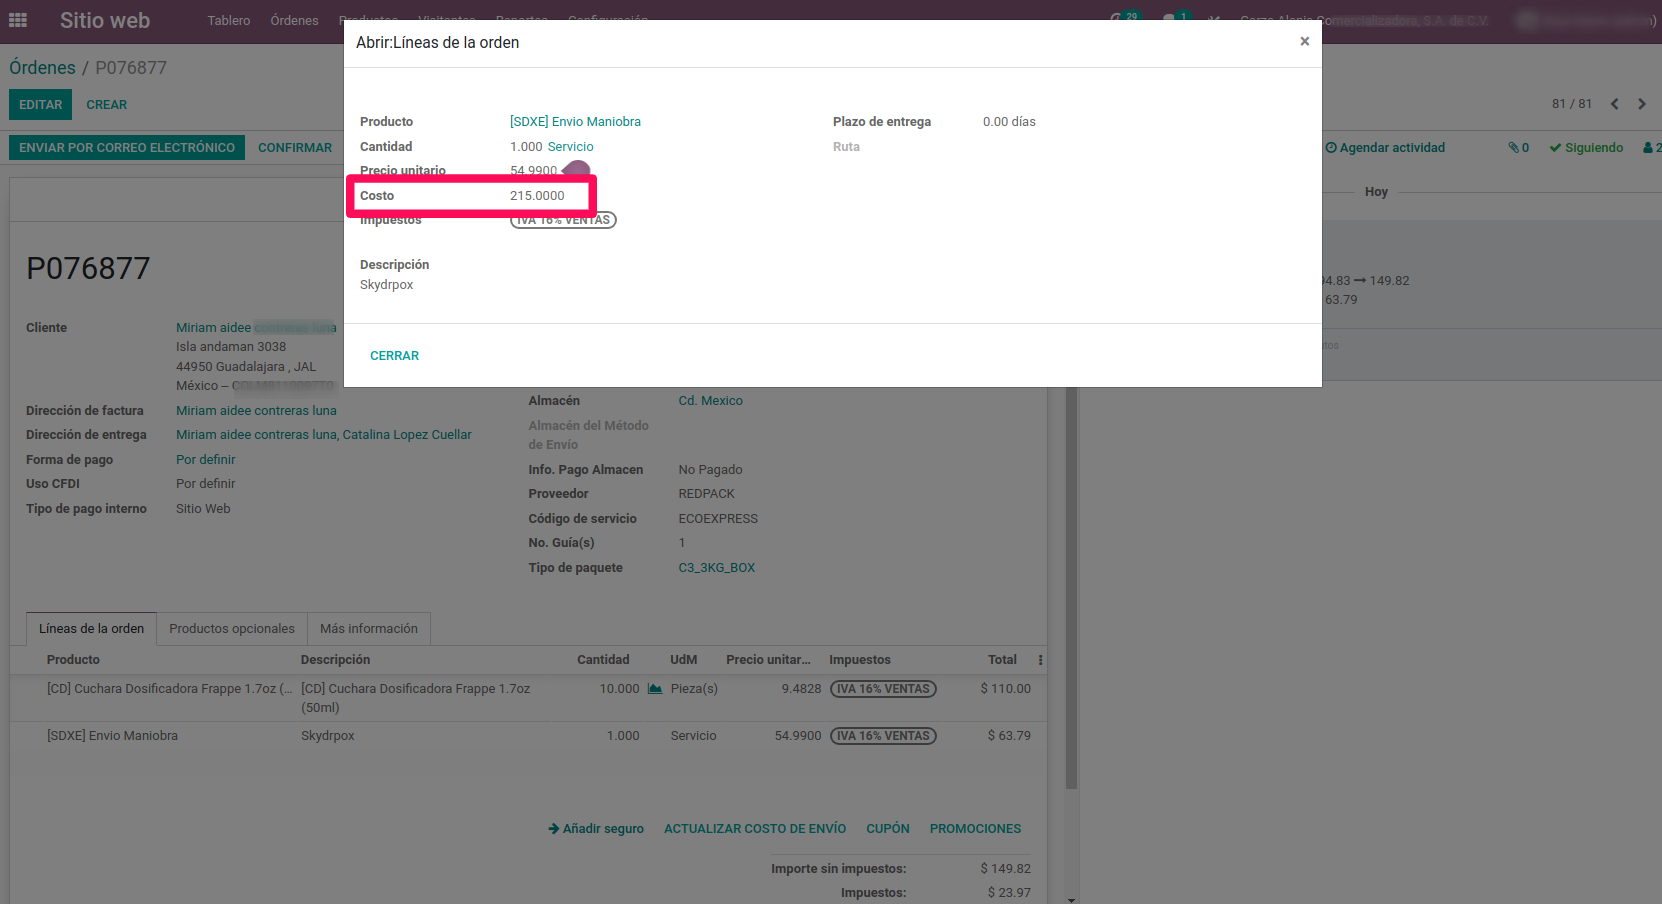
Task: Open the messages chat icon in top bar
Action: pos(1172,19)
